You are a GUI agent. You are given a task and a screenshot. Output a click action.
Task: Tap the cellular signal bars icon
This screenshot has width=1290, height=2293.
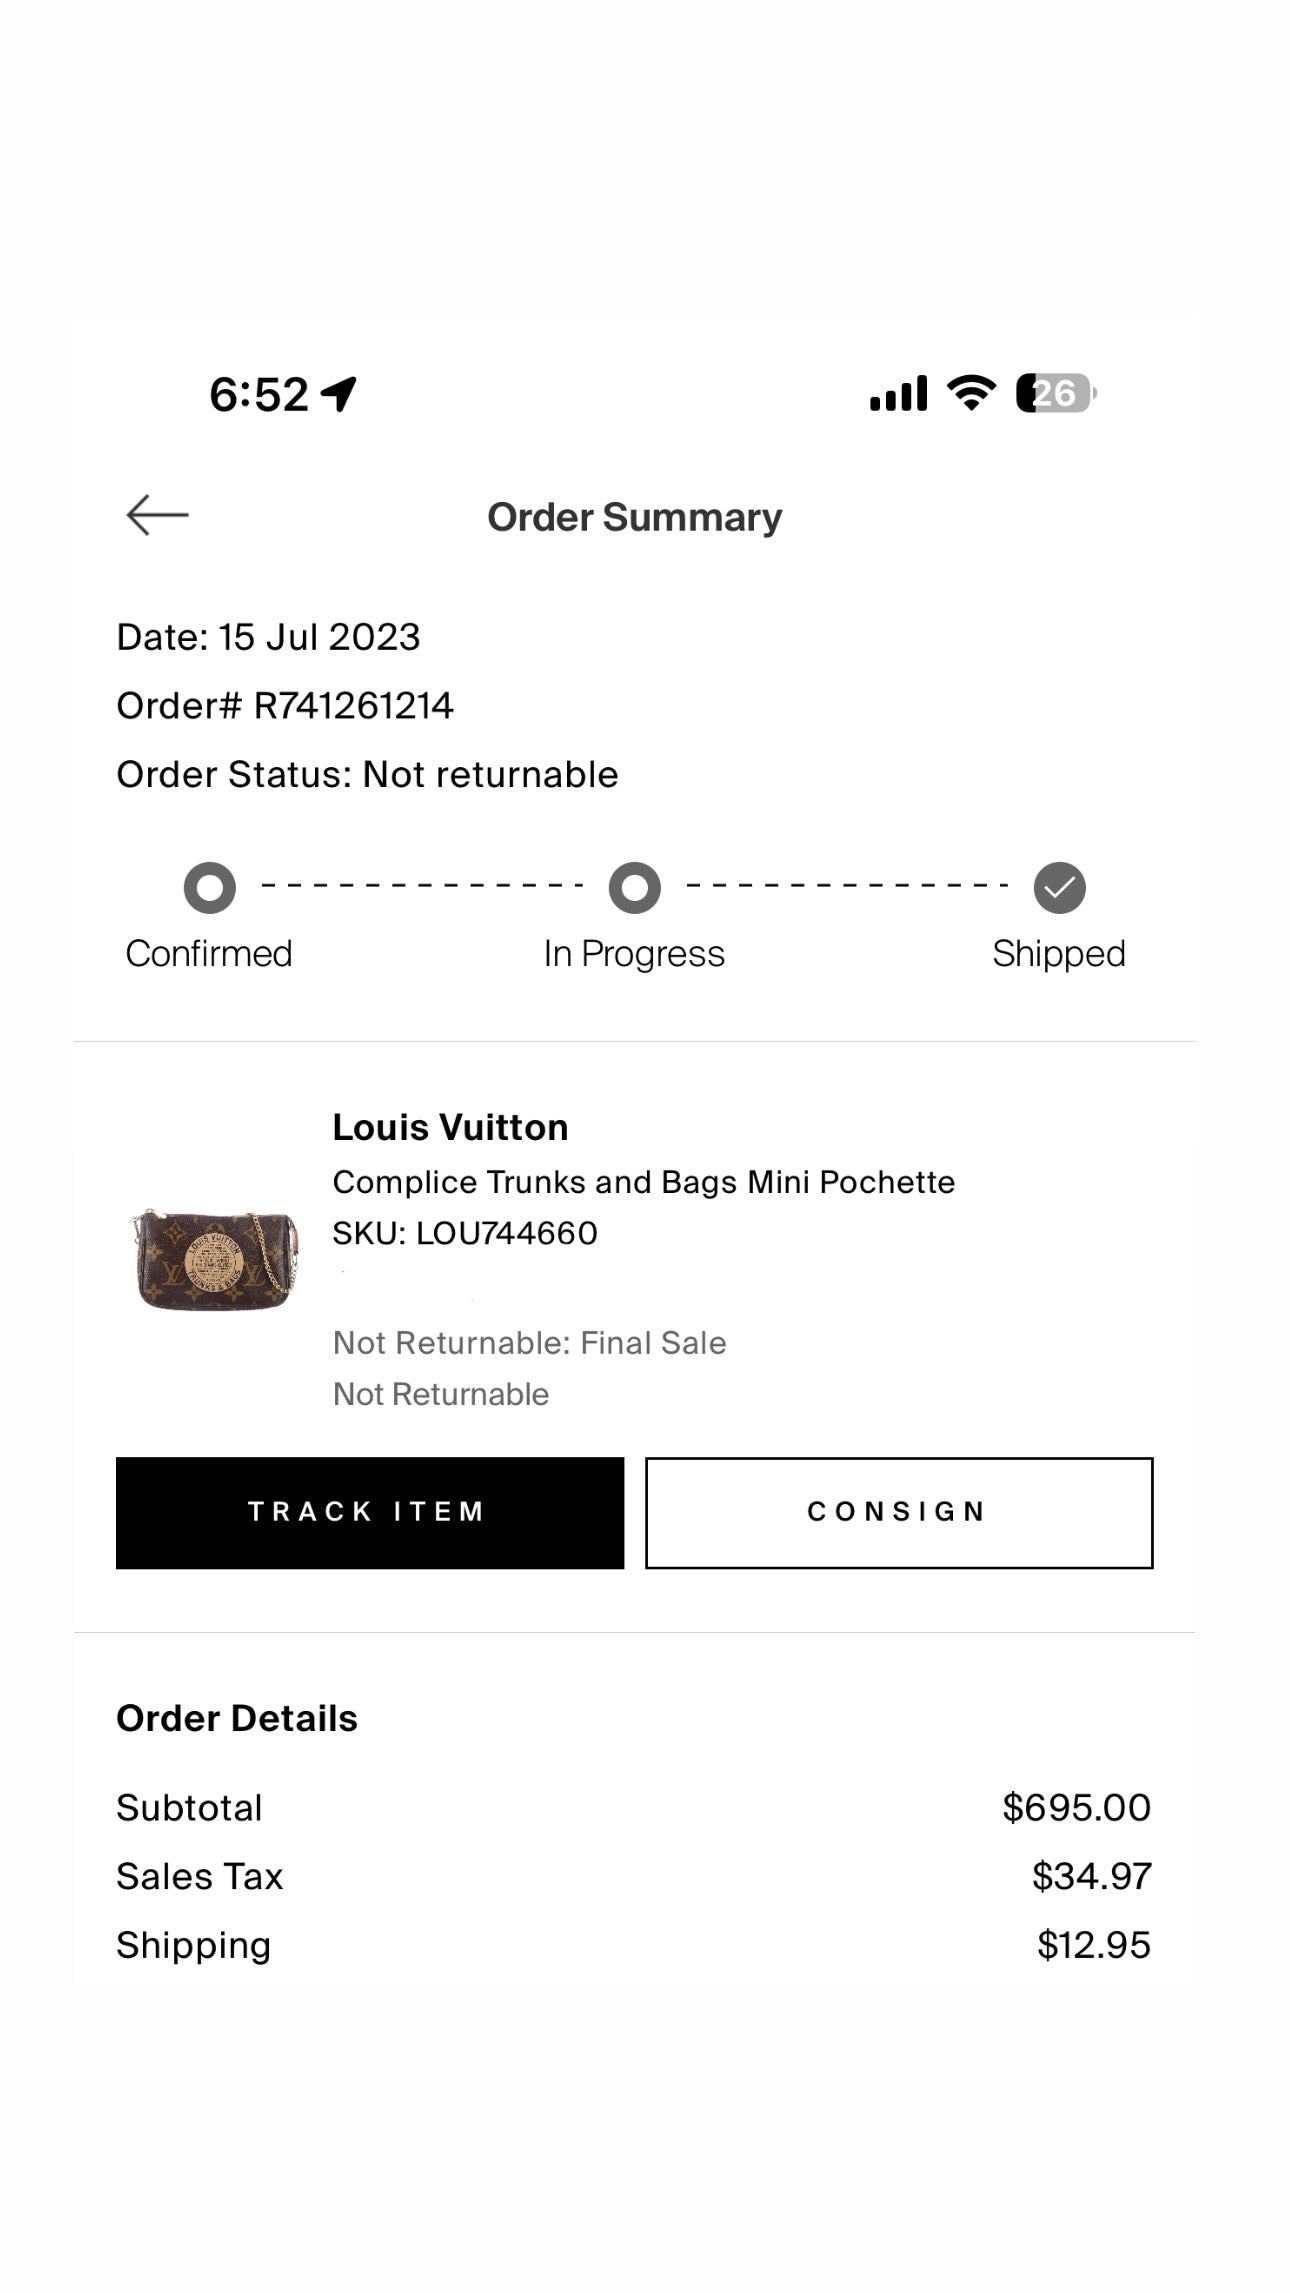pyautogui.click(x=899, y=394)
